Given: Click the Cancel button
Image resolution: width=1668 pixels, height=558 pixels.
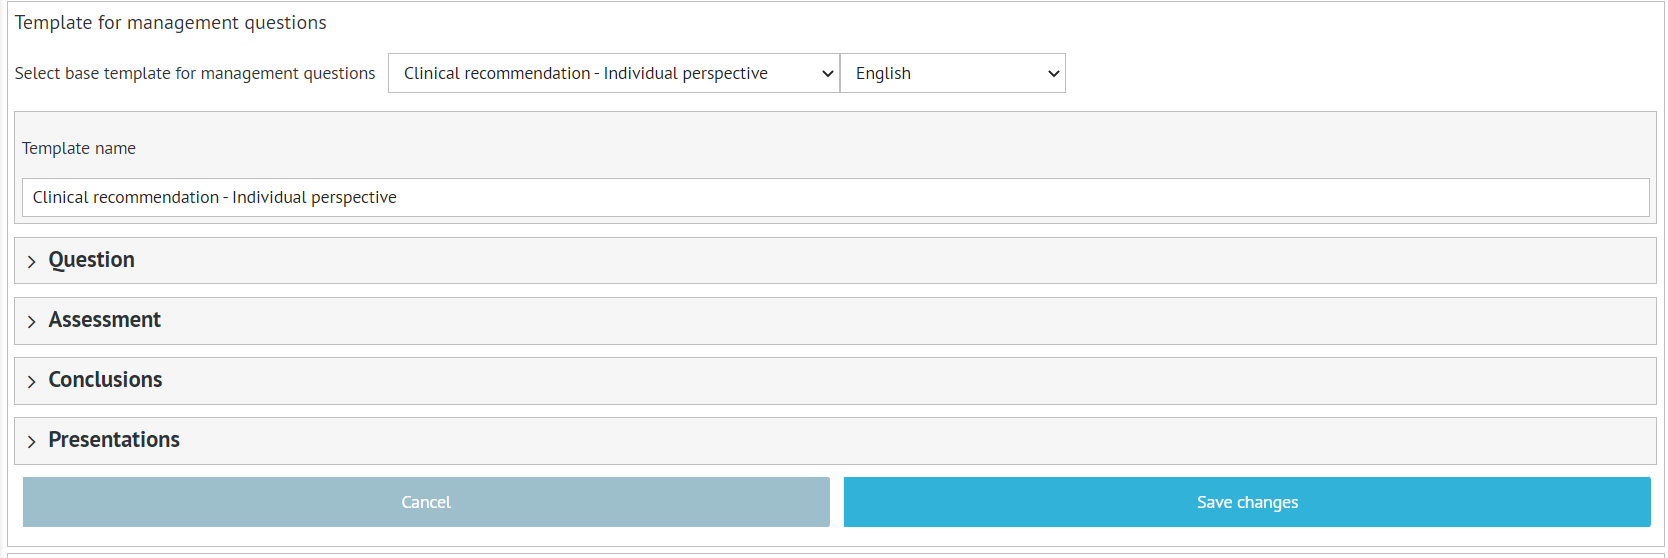Looking at the screenshot, I should click(x=426, y=502).
